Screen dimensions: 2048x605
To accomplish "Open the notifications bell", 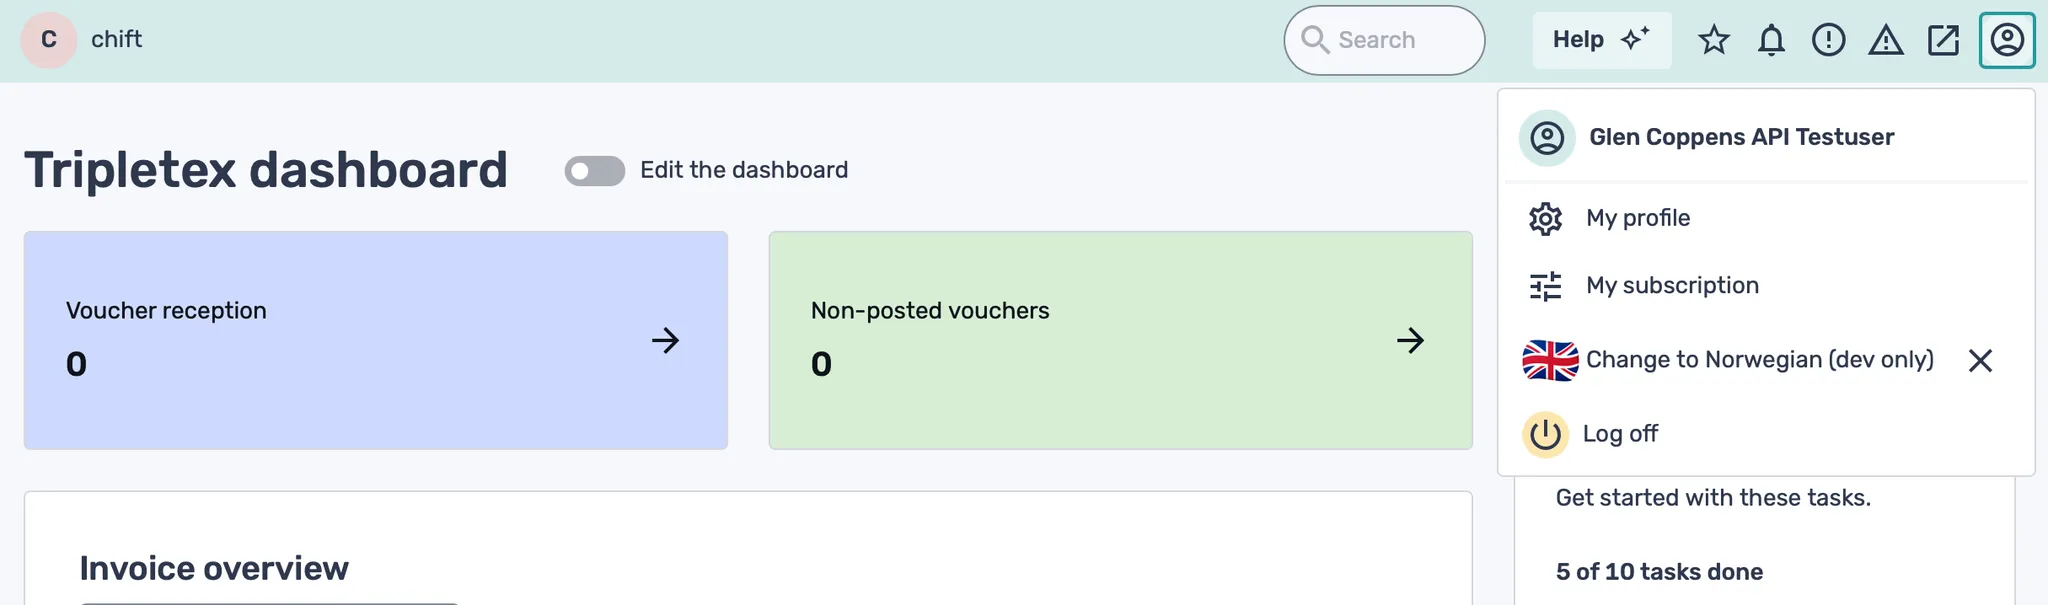I will tap(1771, 40).
